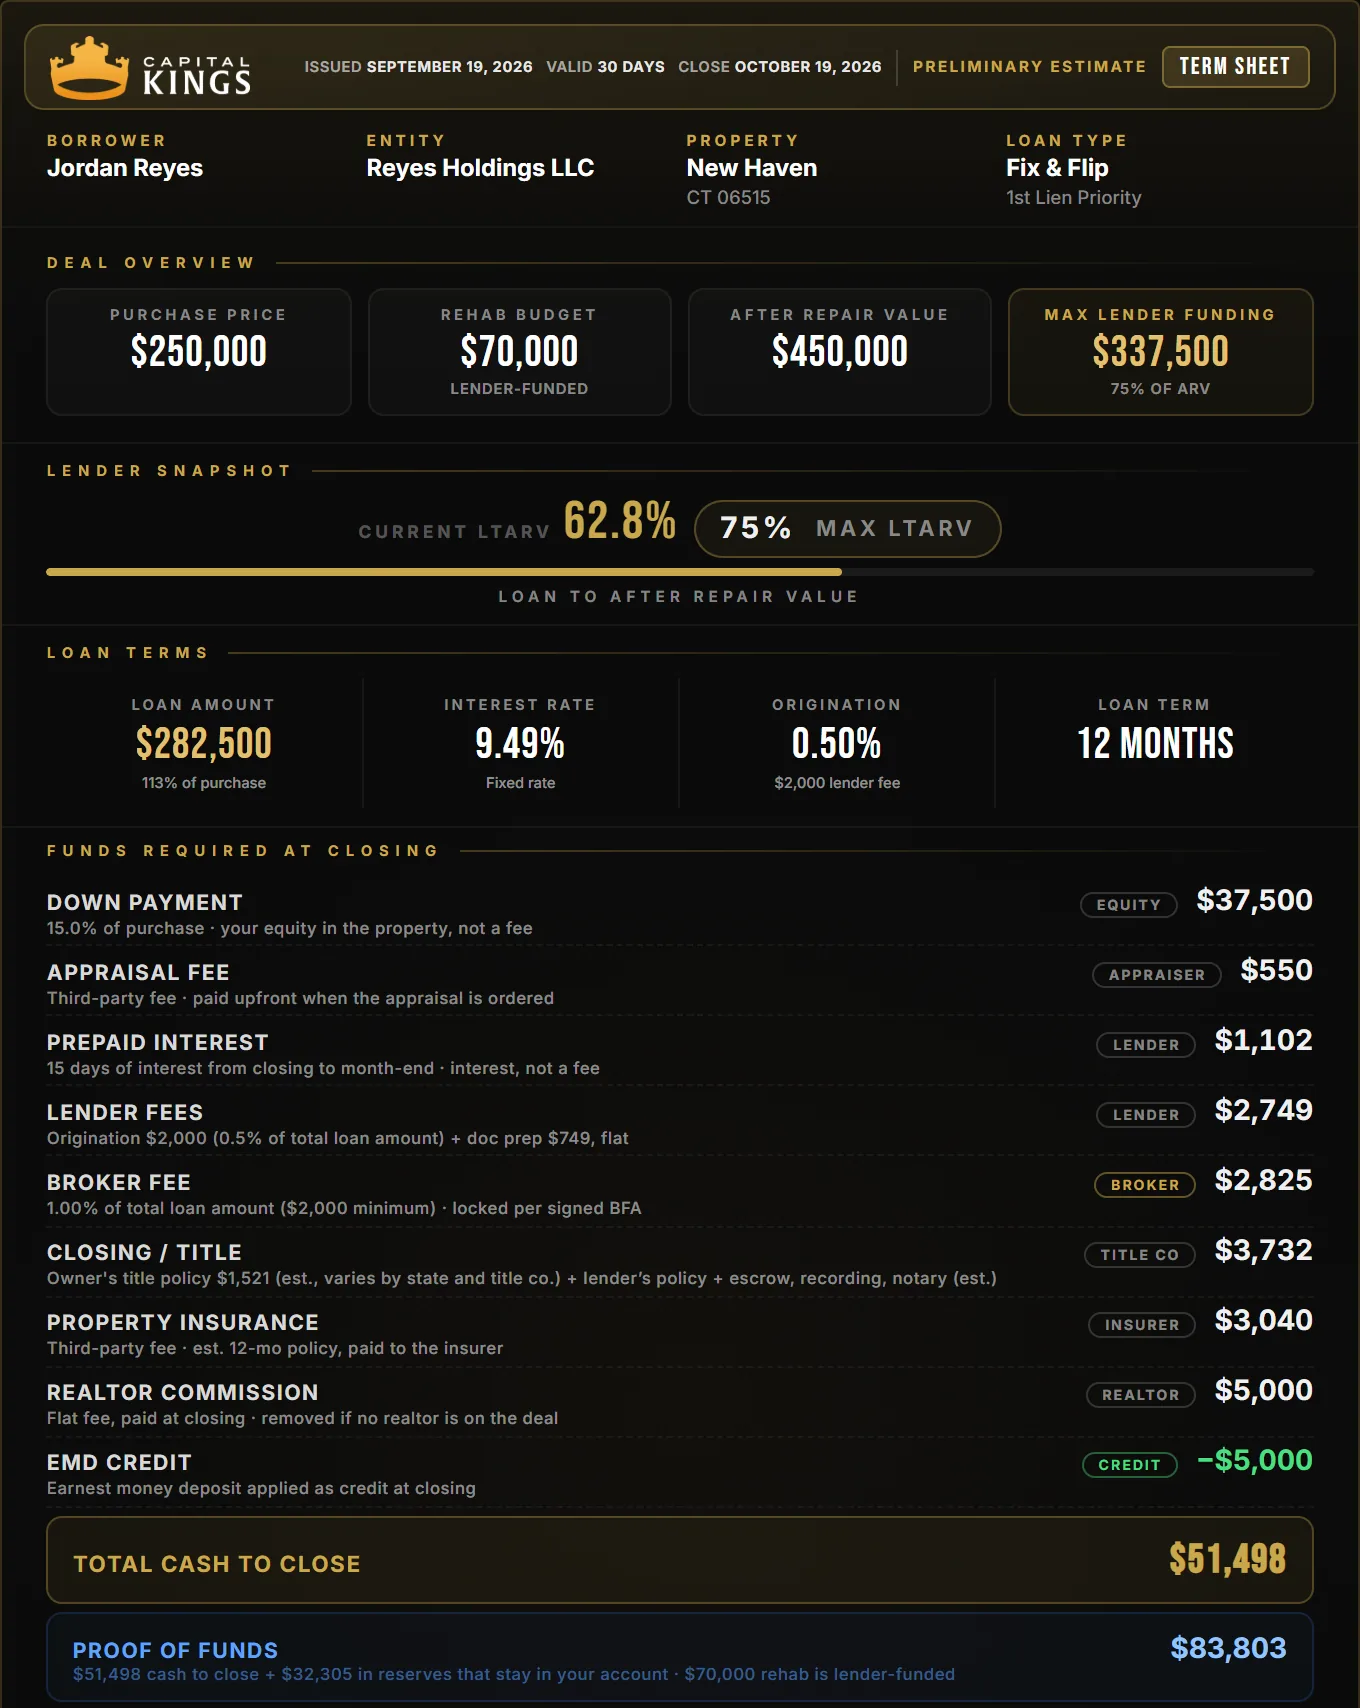This screenshot has width=1360, height=1708.
Task: Click property city New Haven
Action: click(x=752, y=168)
